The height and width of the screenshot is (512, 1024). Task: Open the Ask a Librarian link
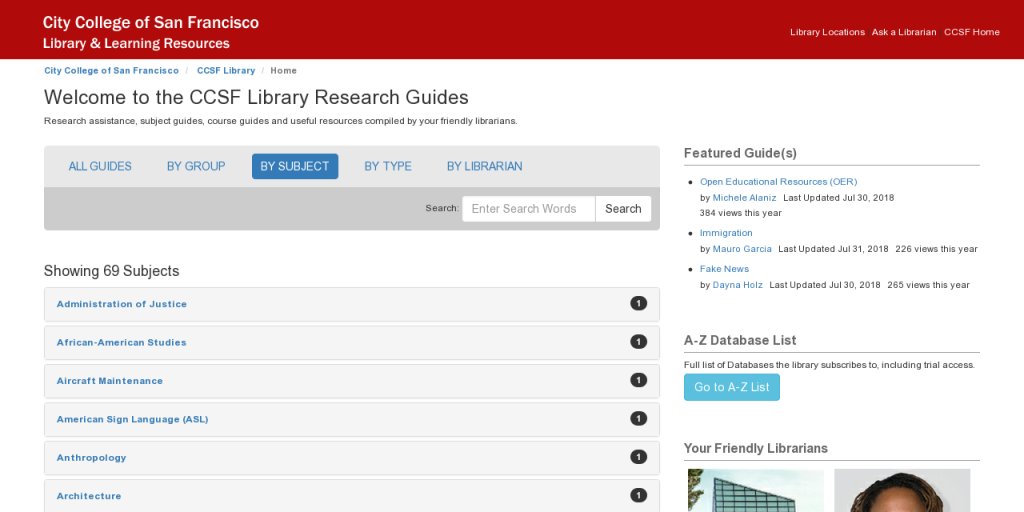(x=904, y=32)
